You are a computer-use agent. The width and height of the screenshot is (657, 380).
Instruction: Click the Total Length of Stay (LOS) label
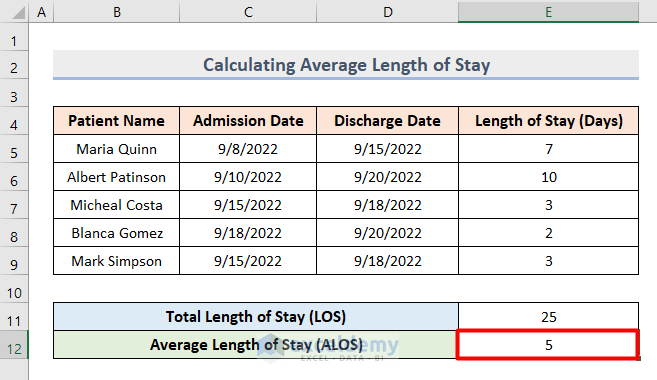(x=256, y=316)
